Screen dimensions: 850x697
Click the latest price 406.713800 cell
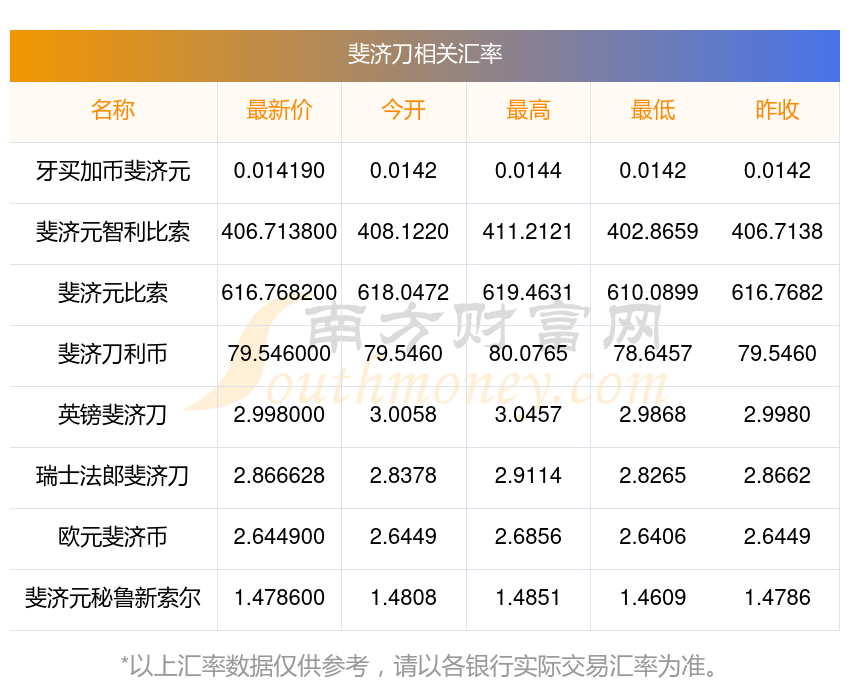(279, 232)
